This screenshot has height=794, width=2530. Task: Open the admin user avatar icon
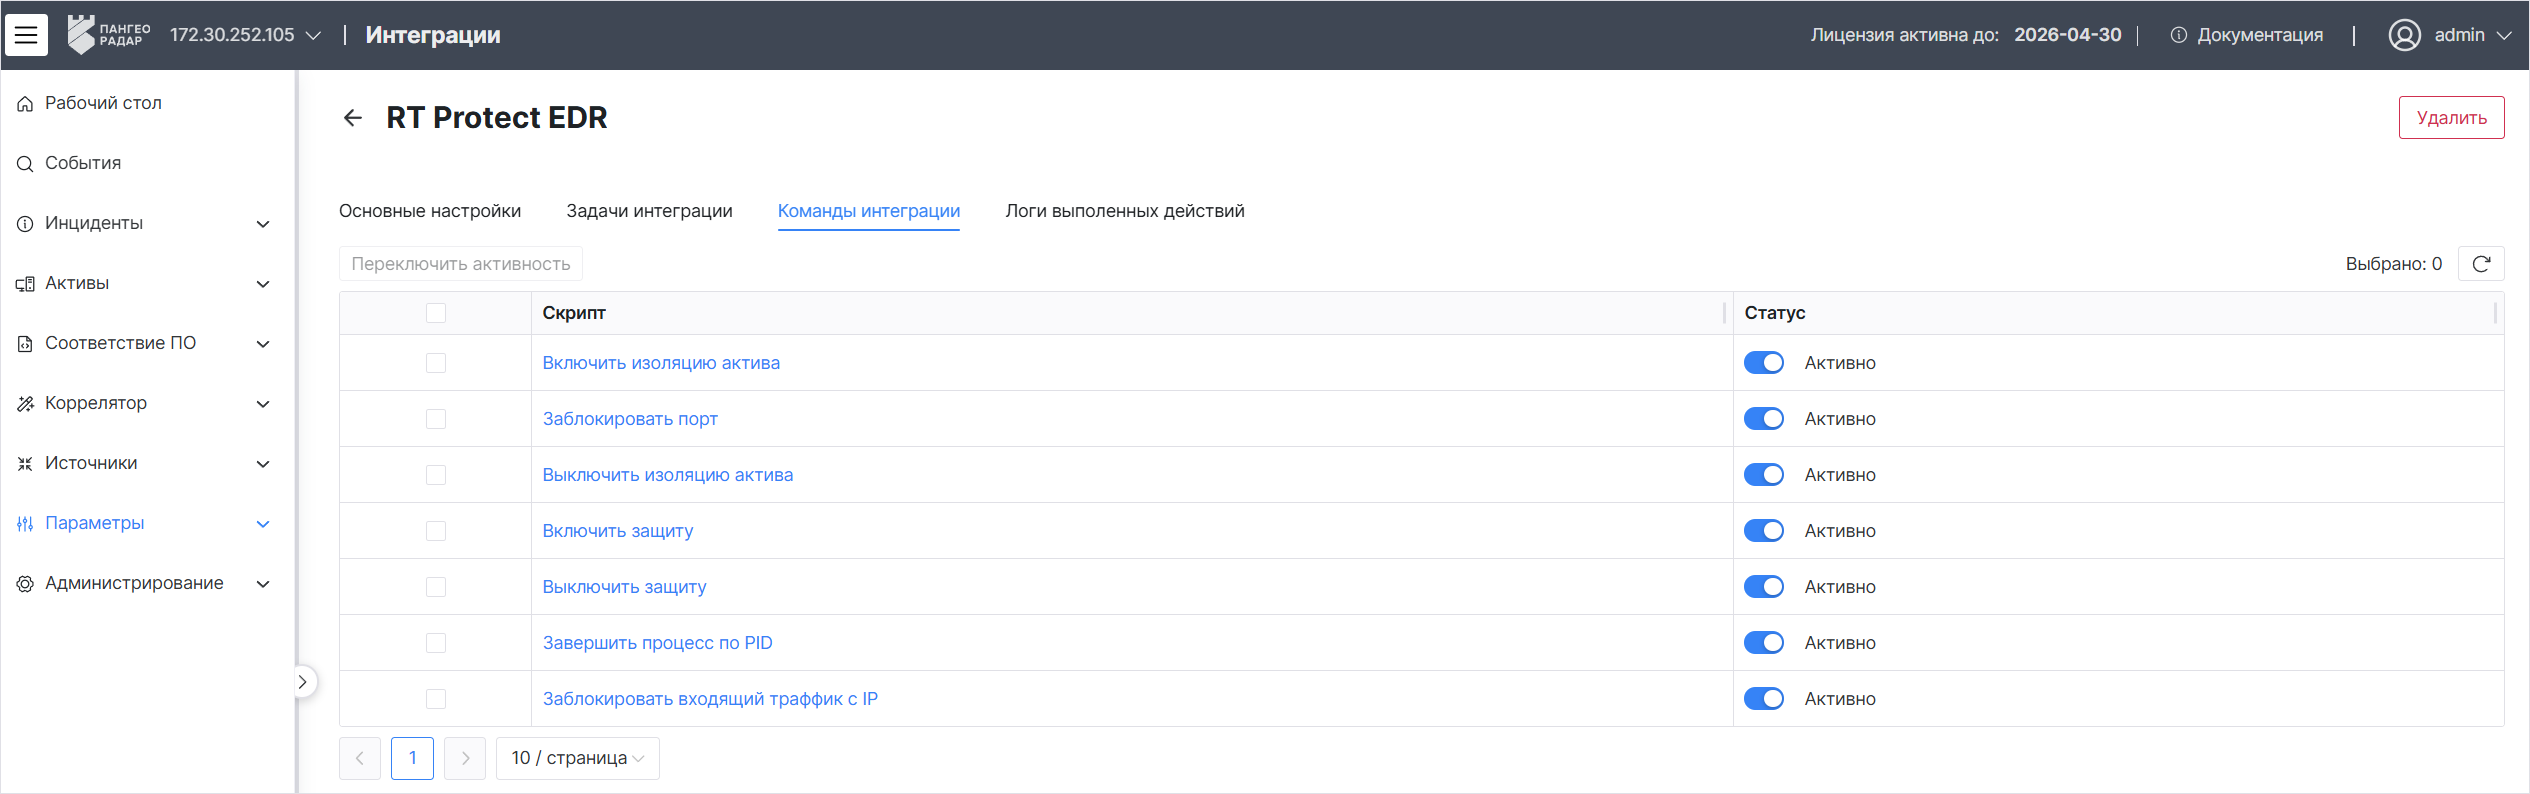tap(2405, 35)
